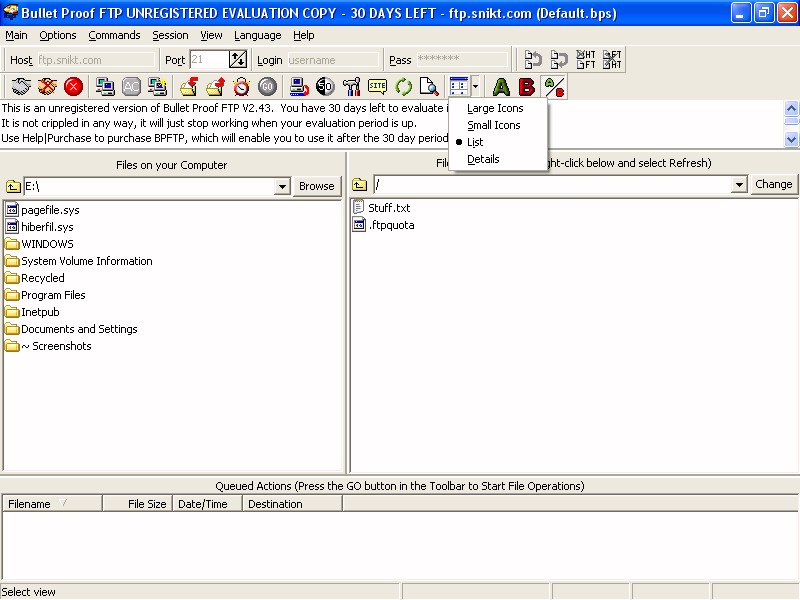
Task: Click the Pass password field
Action: (x=462, y=60)
